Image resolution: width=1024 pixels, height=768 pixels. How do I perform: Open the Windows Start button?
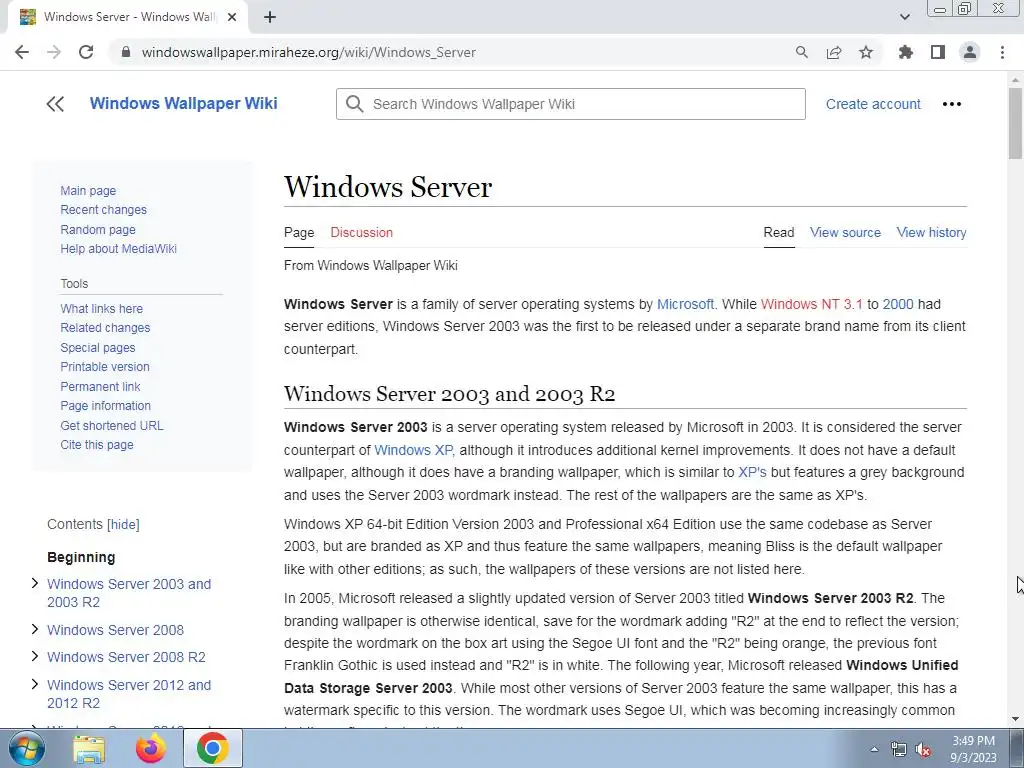tap(26, 748)
